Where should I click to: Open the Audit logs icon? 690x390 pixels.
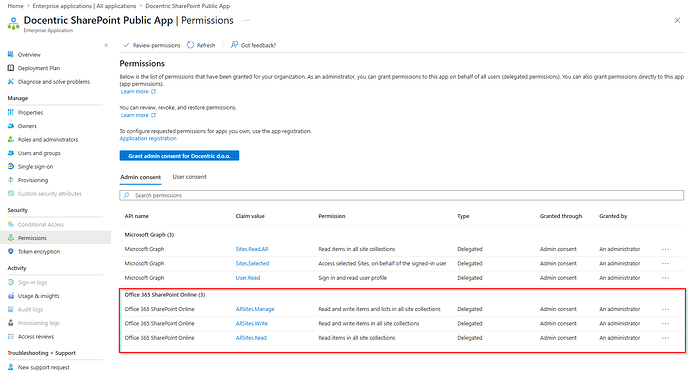11,309
